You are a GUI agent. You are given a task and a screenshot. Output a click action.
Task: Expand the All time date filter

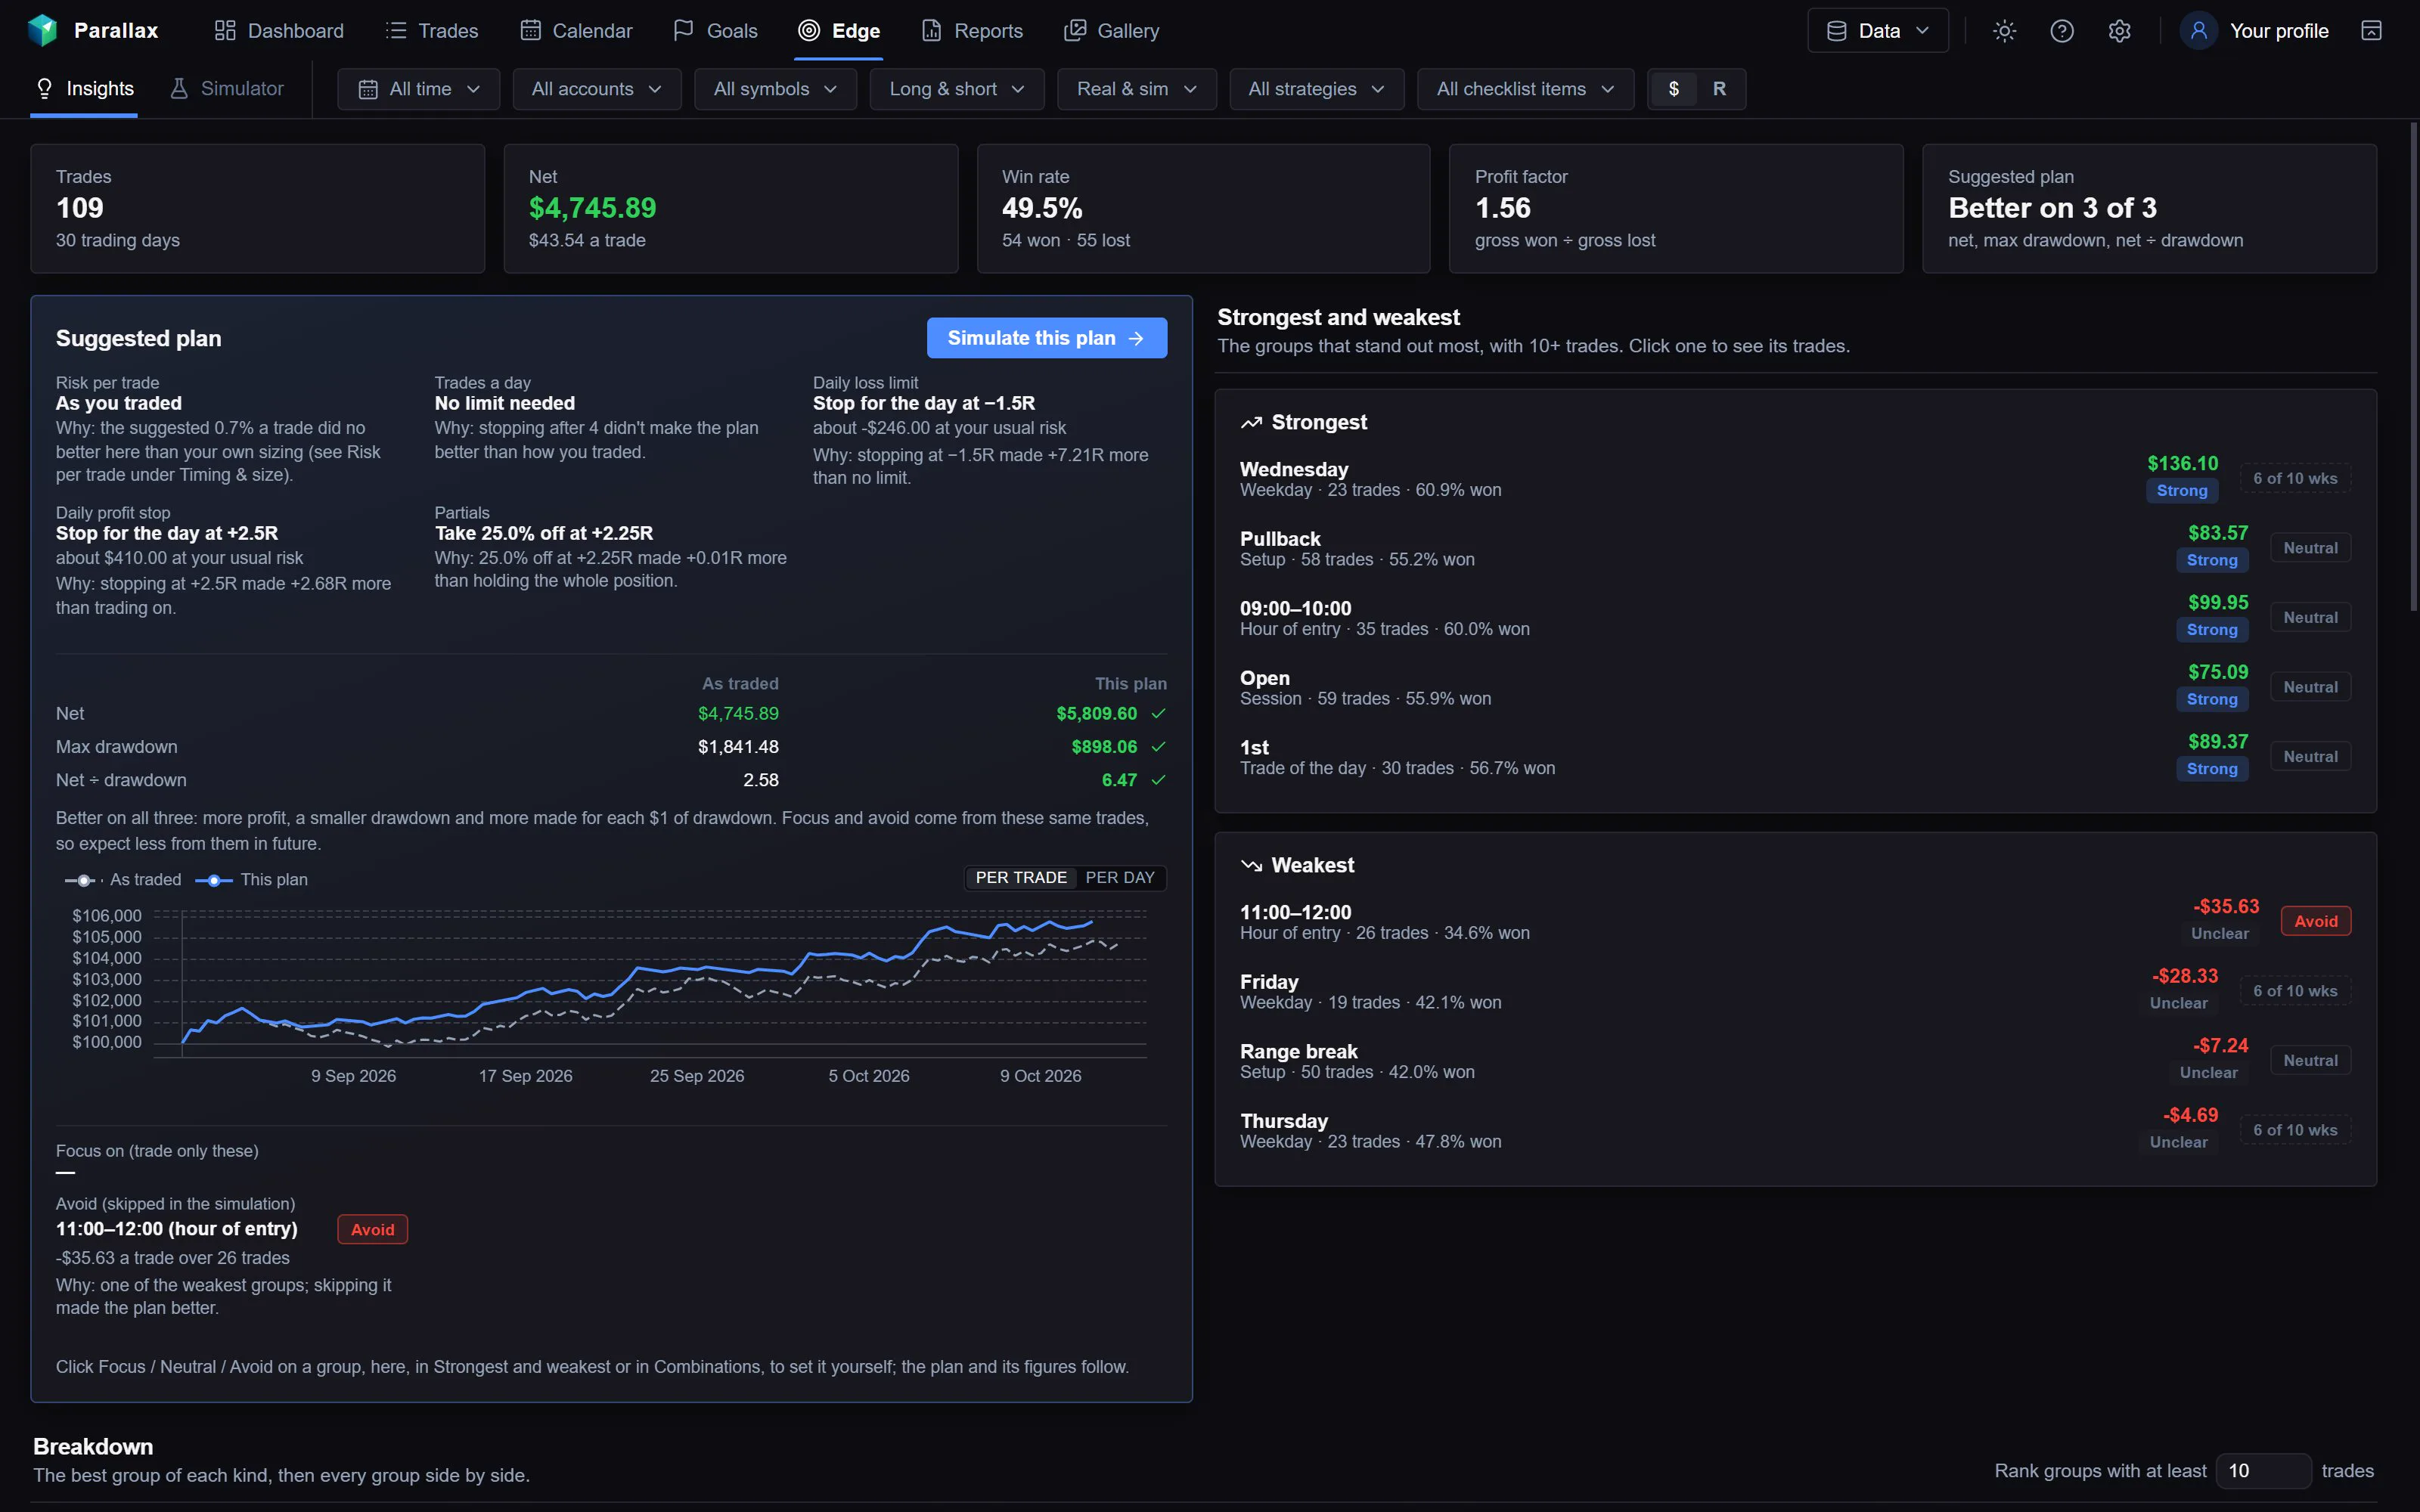pos(418,89)
